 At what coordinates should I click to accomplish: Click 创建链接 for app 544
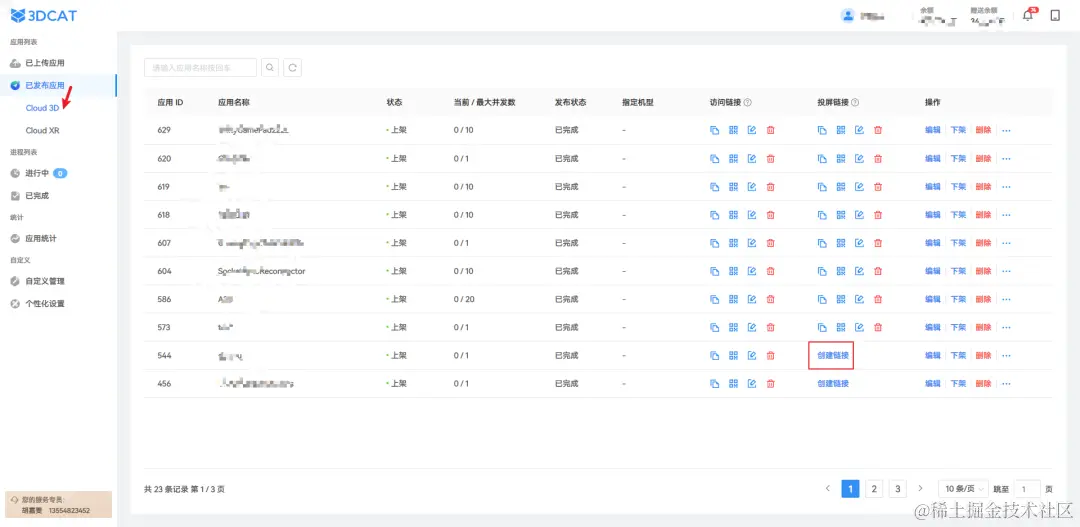point(833,355)
